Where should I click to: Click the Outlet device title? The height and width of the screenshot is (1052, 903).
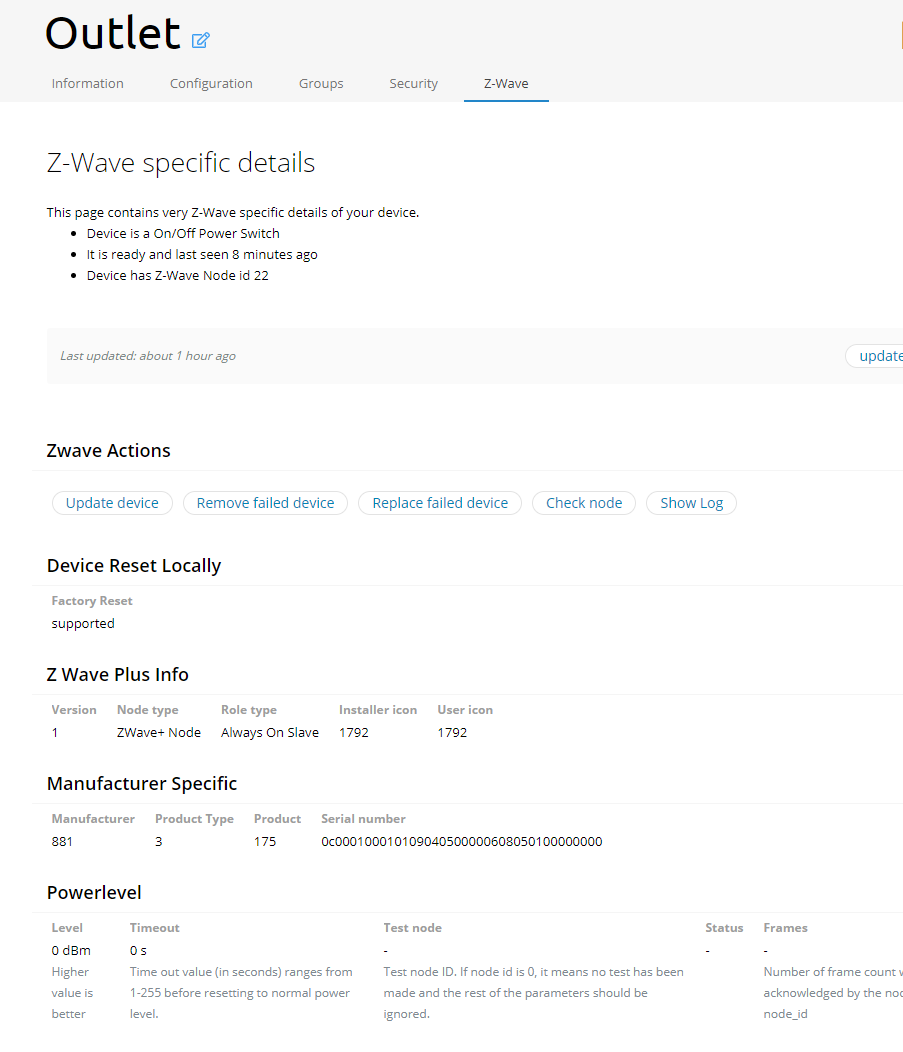113,34
